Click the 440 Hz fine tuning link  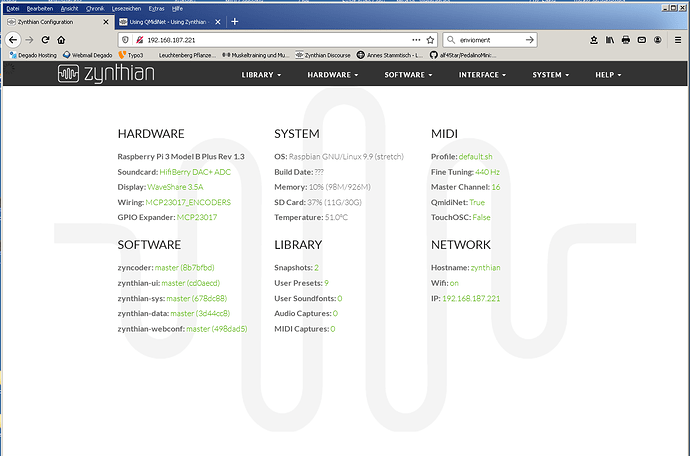pyautogui.click(x=487, y=172)
